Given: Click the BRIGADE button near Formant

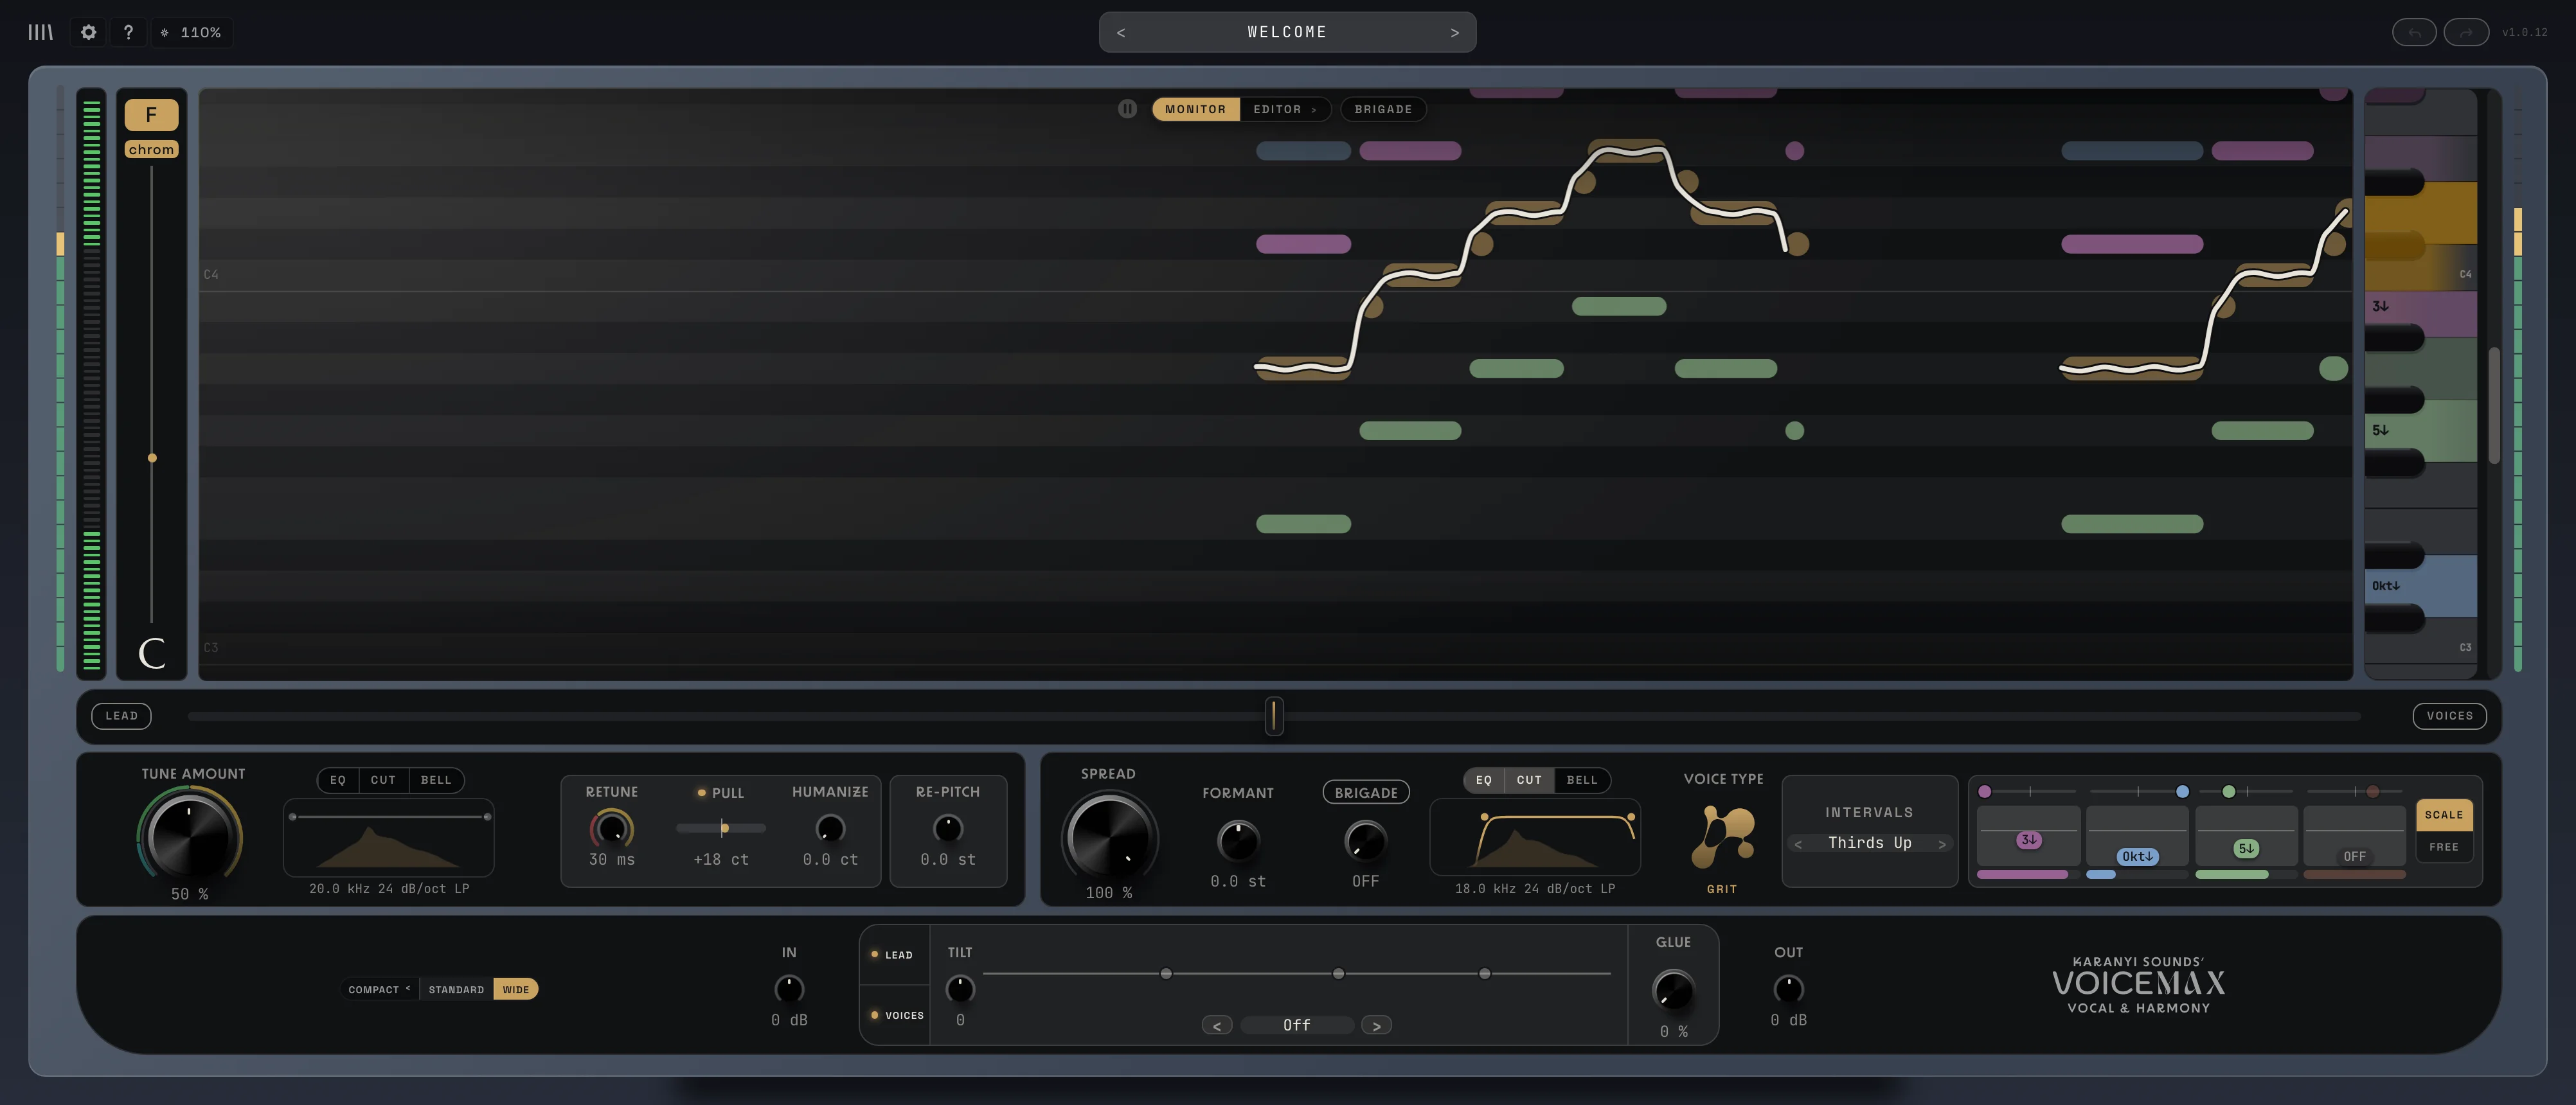Looking at the screenshot, I should click(x=1366, y=792).
